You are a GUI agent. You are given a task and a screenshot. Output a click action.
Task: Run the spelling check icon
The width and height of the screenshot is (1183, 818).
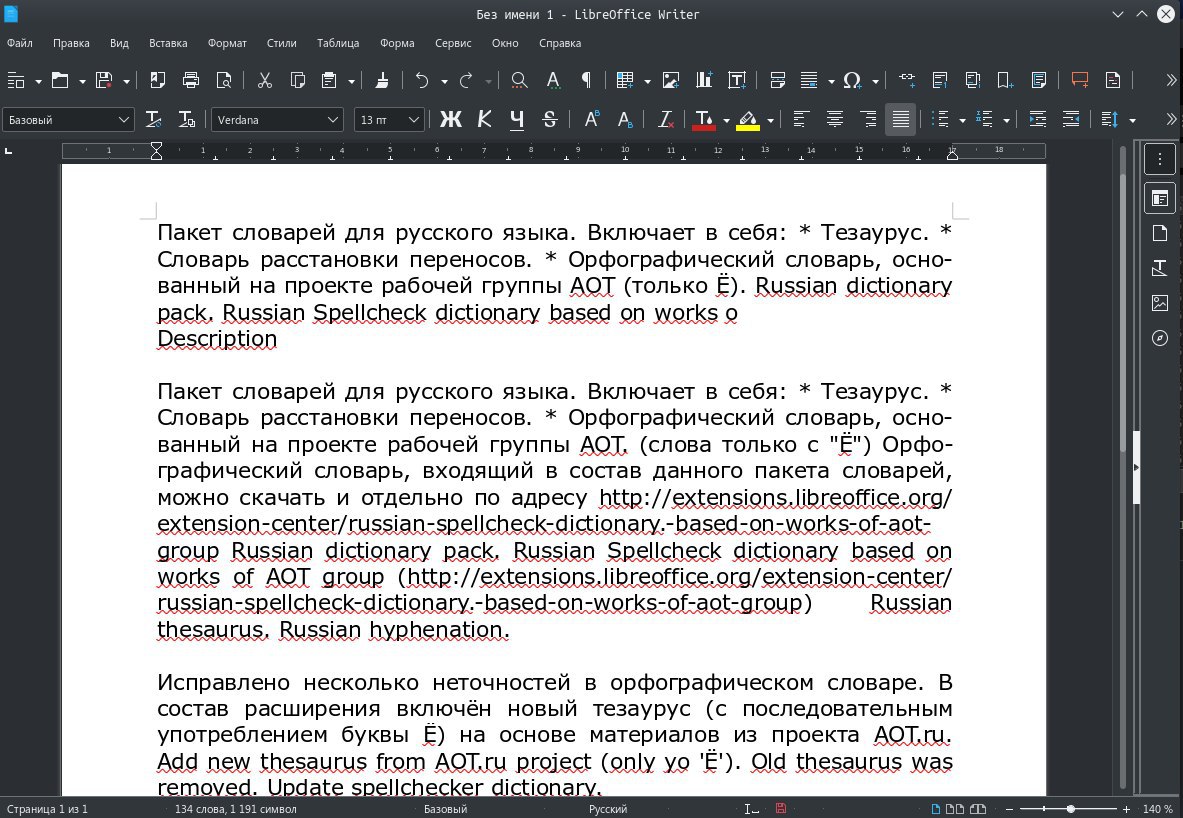click(x=553, y=80)
